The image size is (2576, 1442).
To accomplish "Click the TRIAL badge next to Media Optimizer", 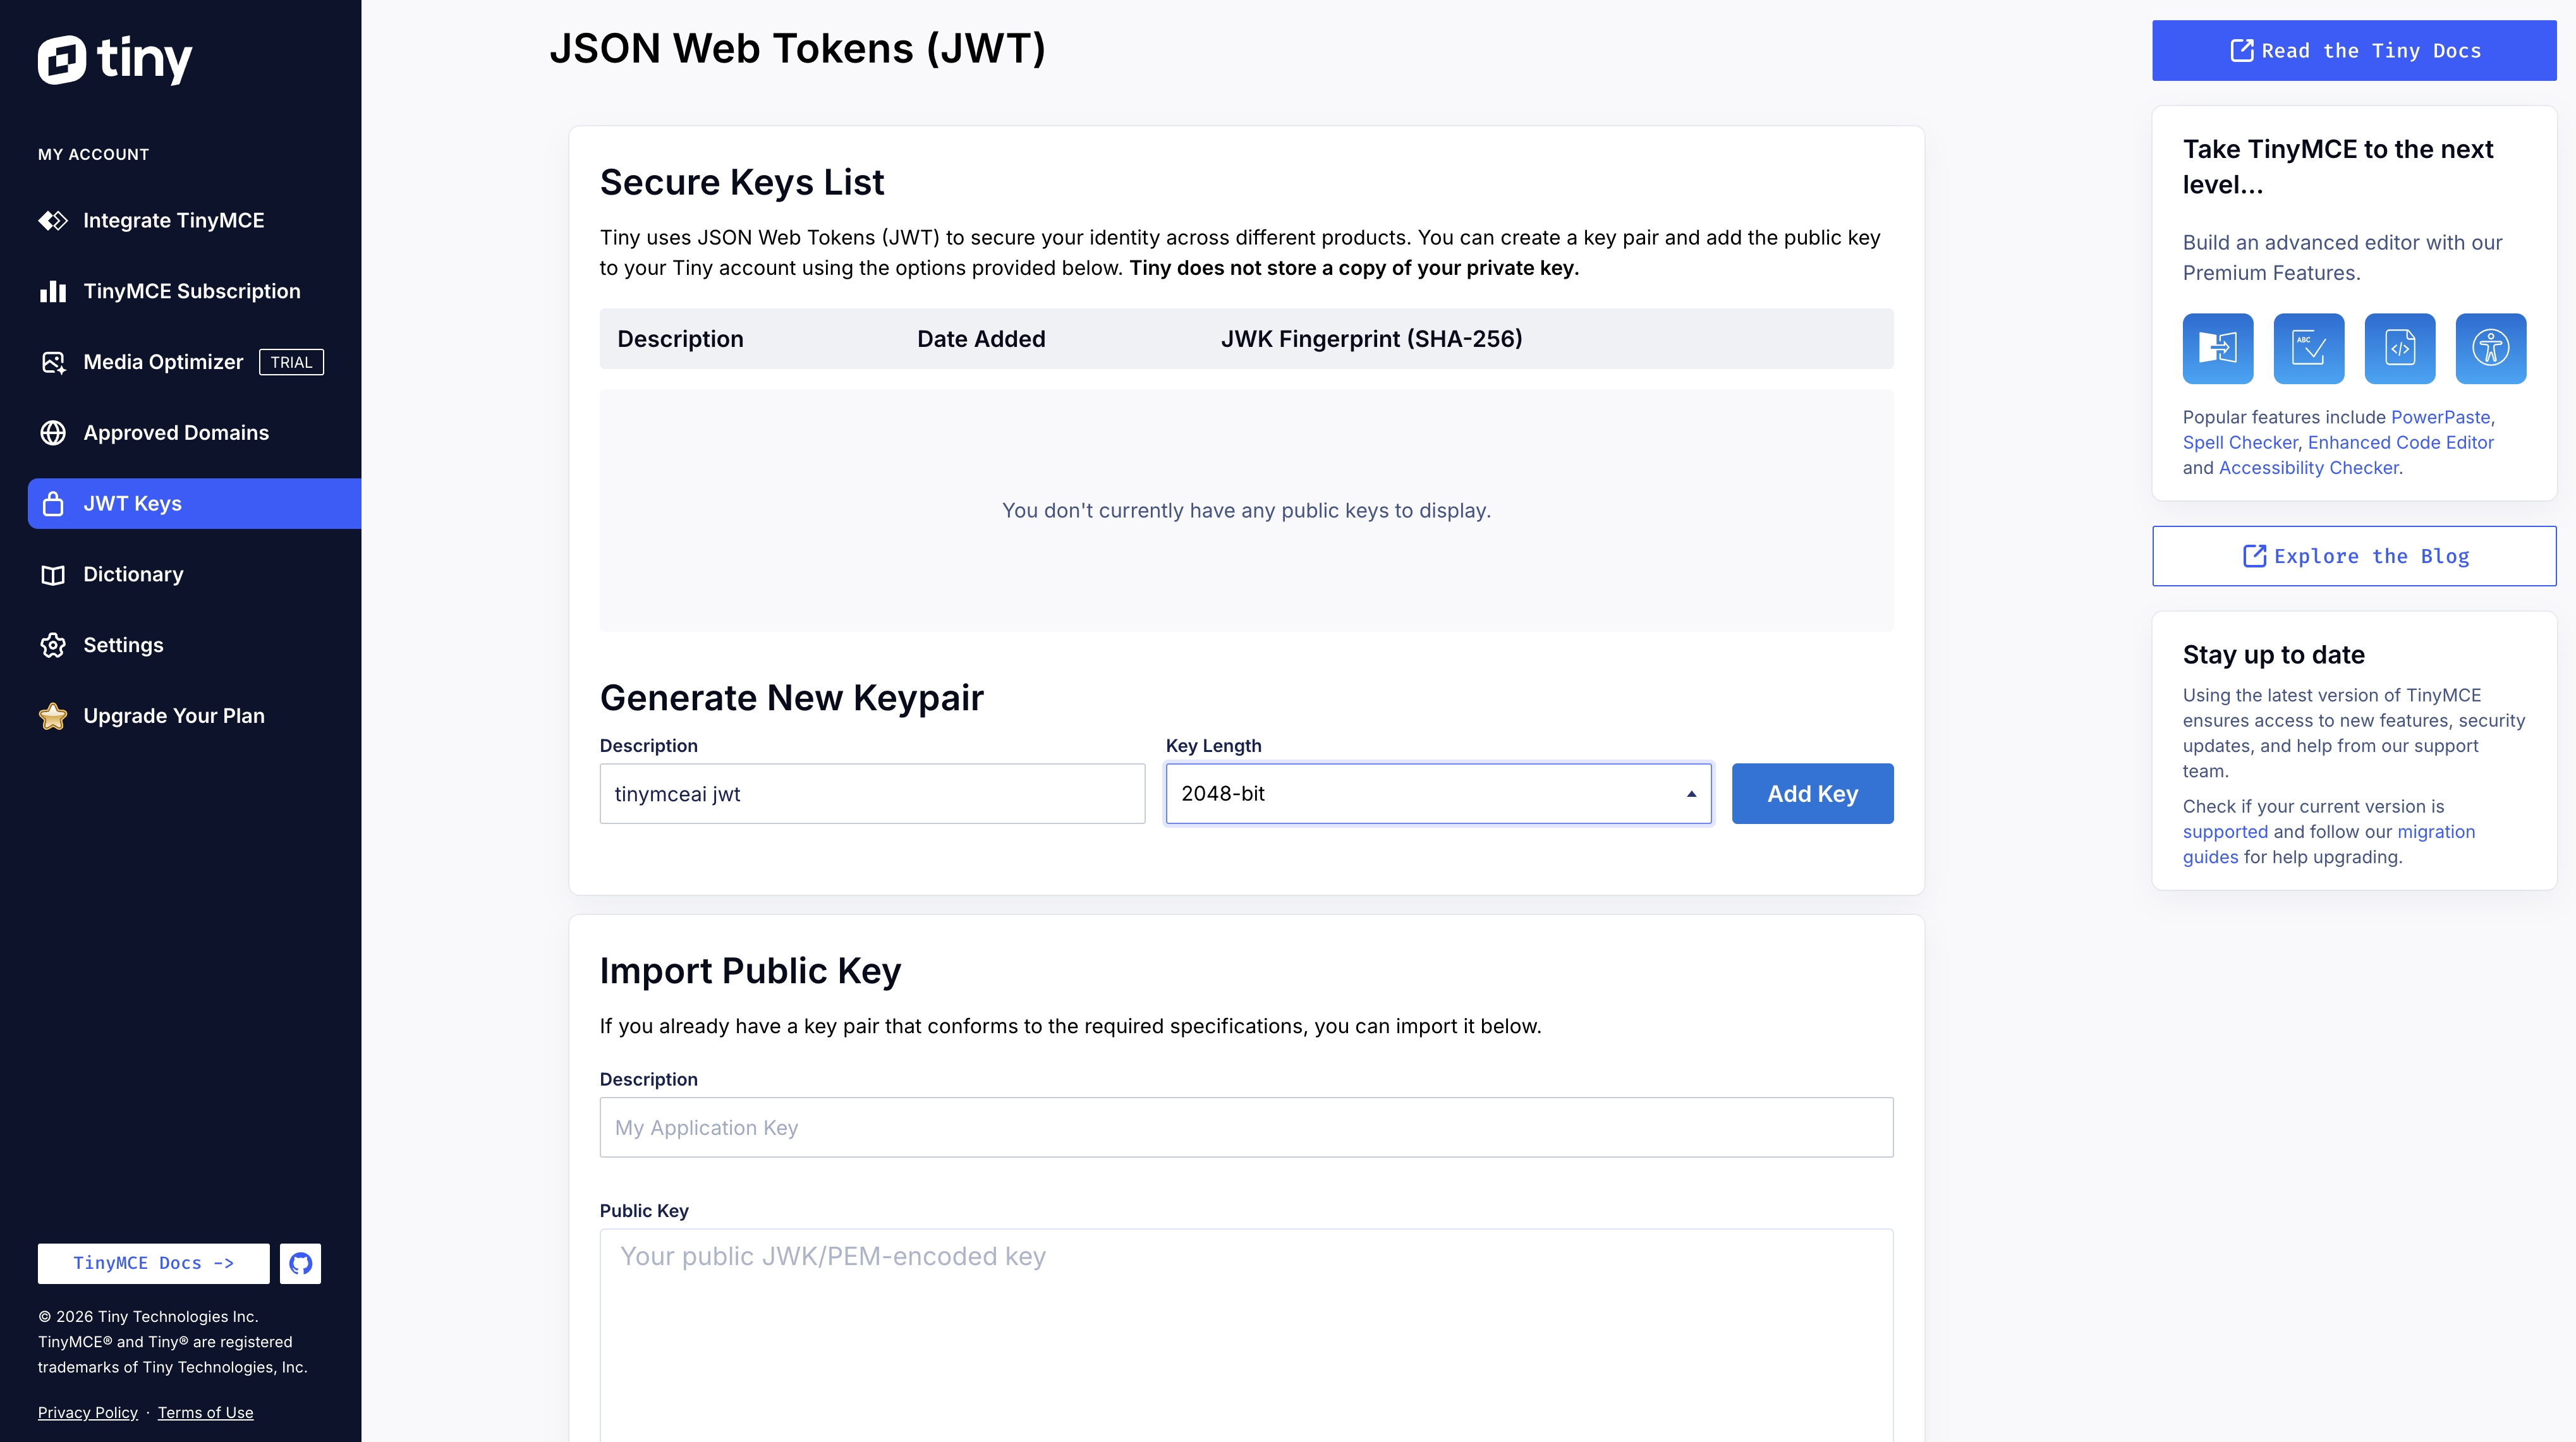I will pos(291,362).
